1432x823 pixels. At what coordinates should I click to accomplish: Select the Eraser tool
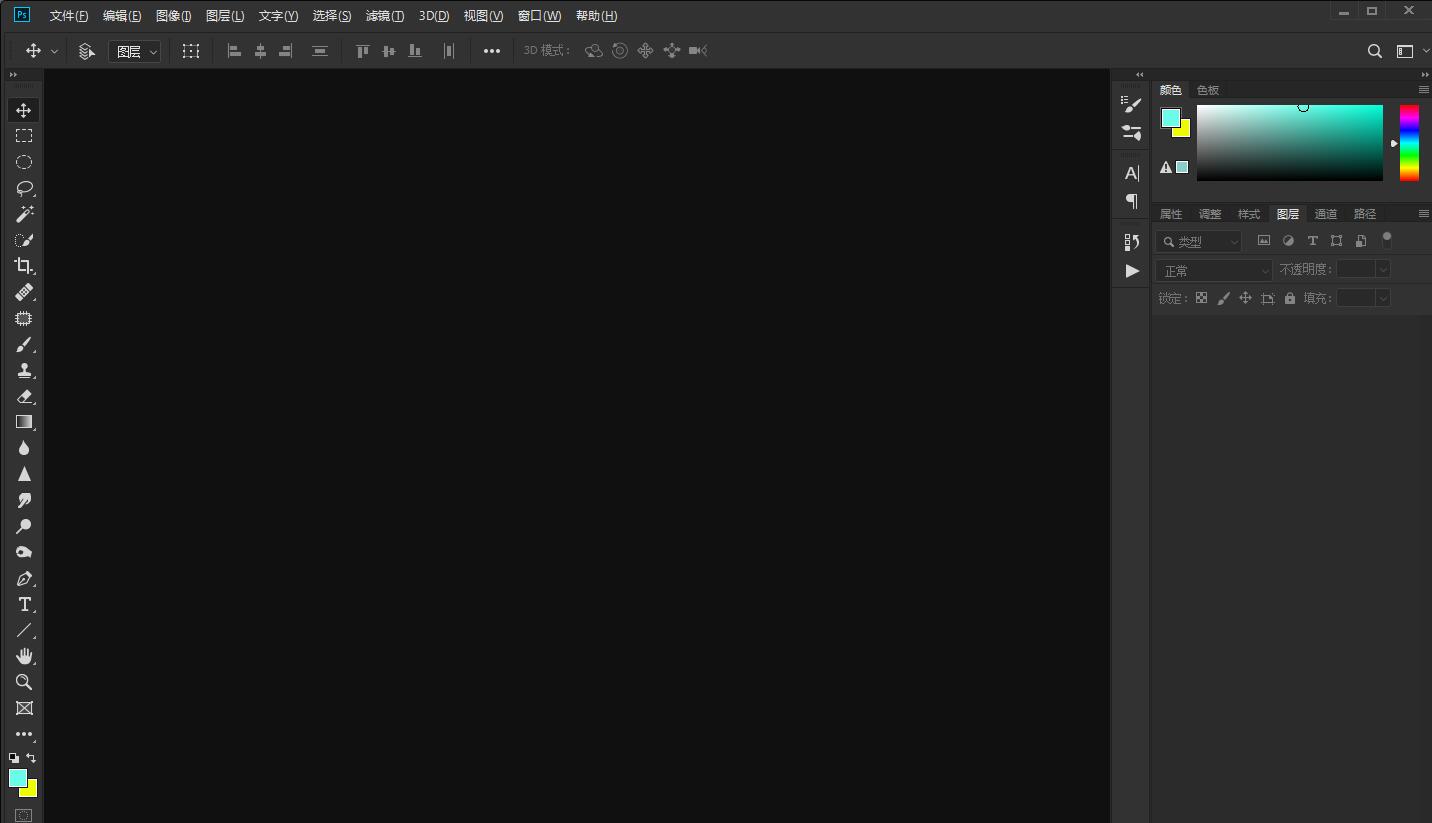pyautogui.click(x=24, y=396)
